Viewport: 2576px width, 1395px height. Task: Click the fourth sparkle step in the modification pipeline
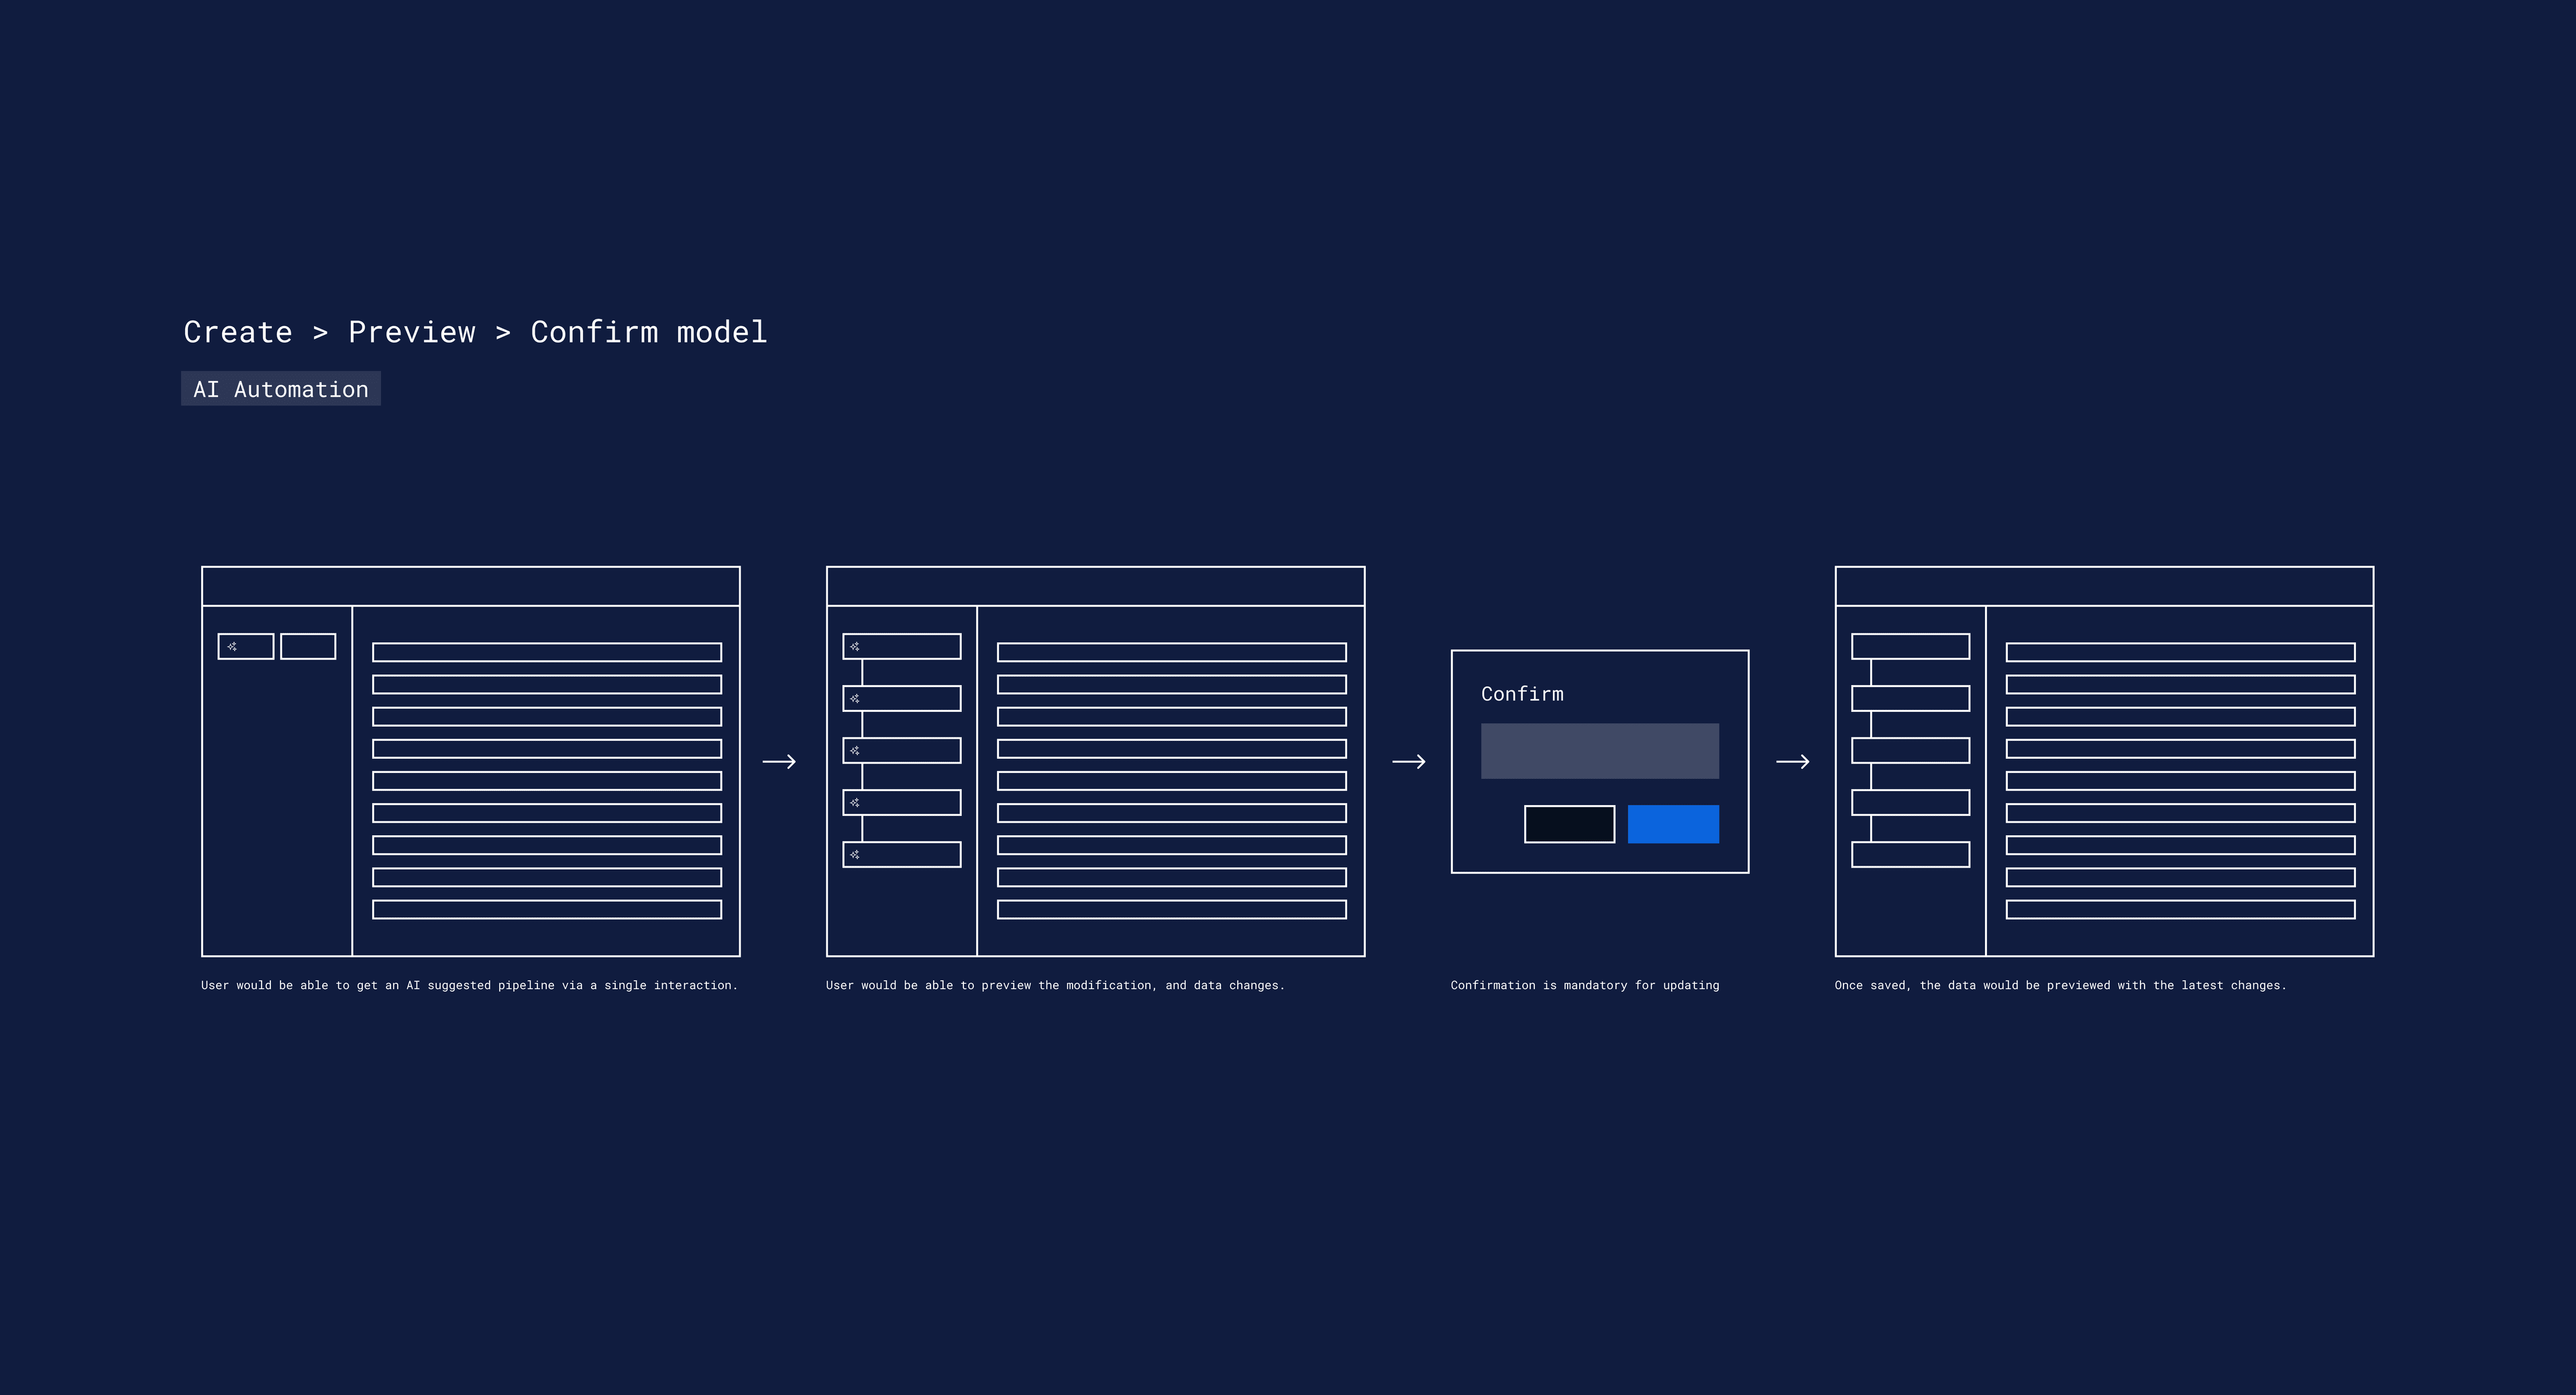click(856, 802)
